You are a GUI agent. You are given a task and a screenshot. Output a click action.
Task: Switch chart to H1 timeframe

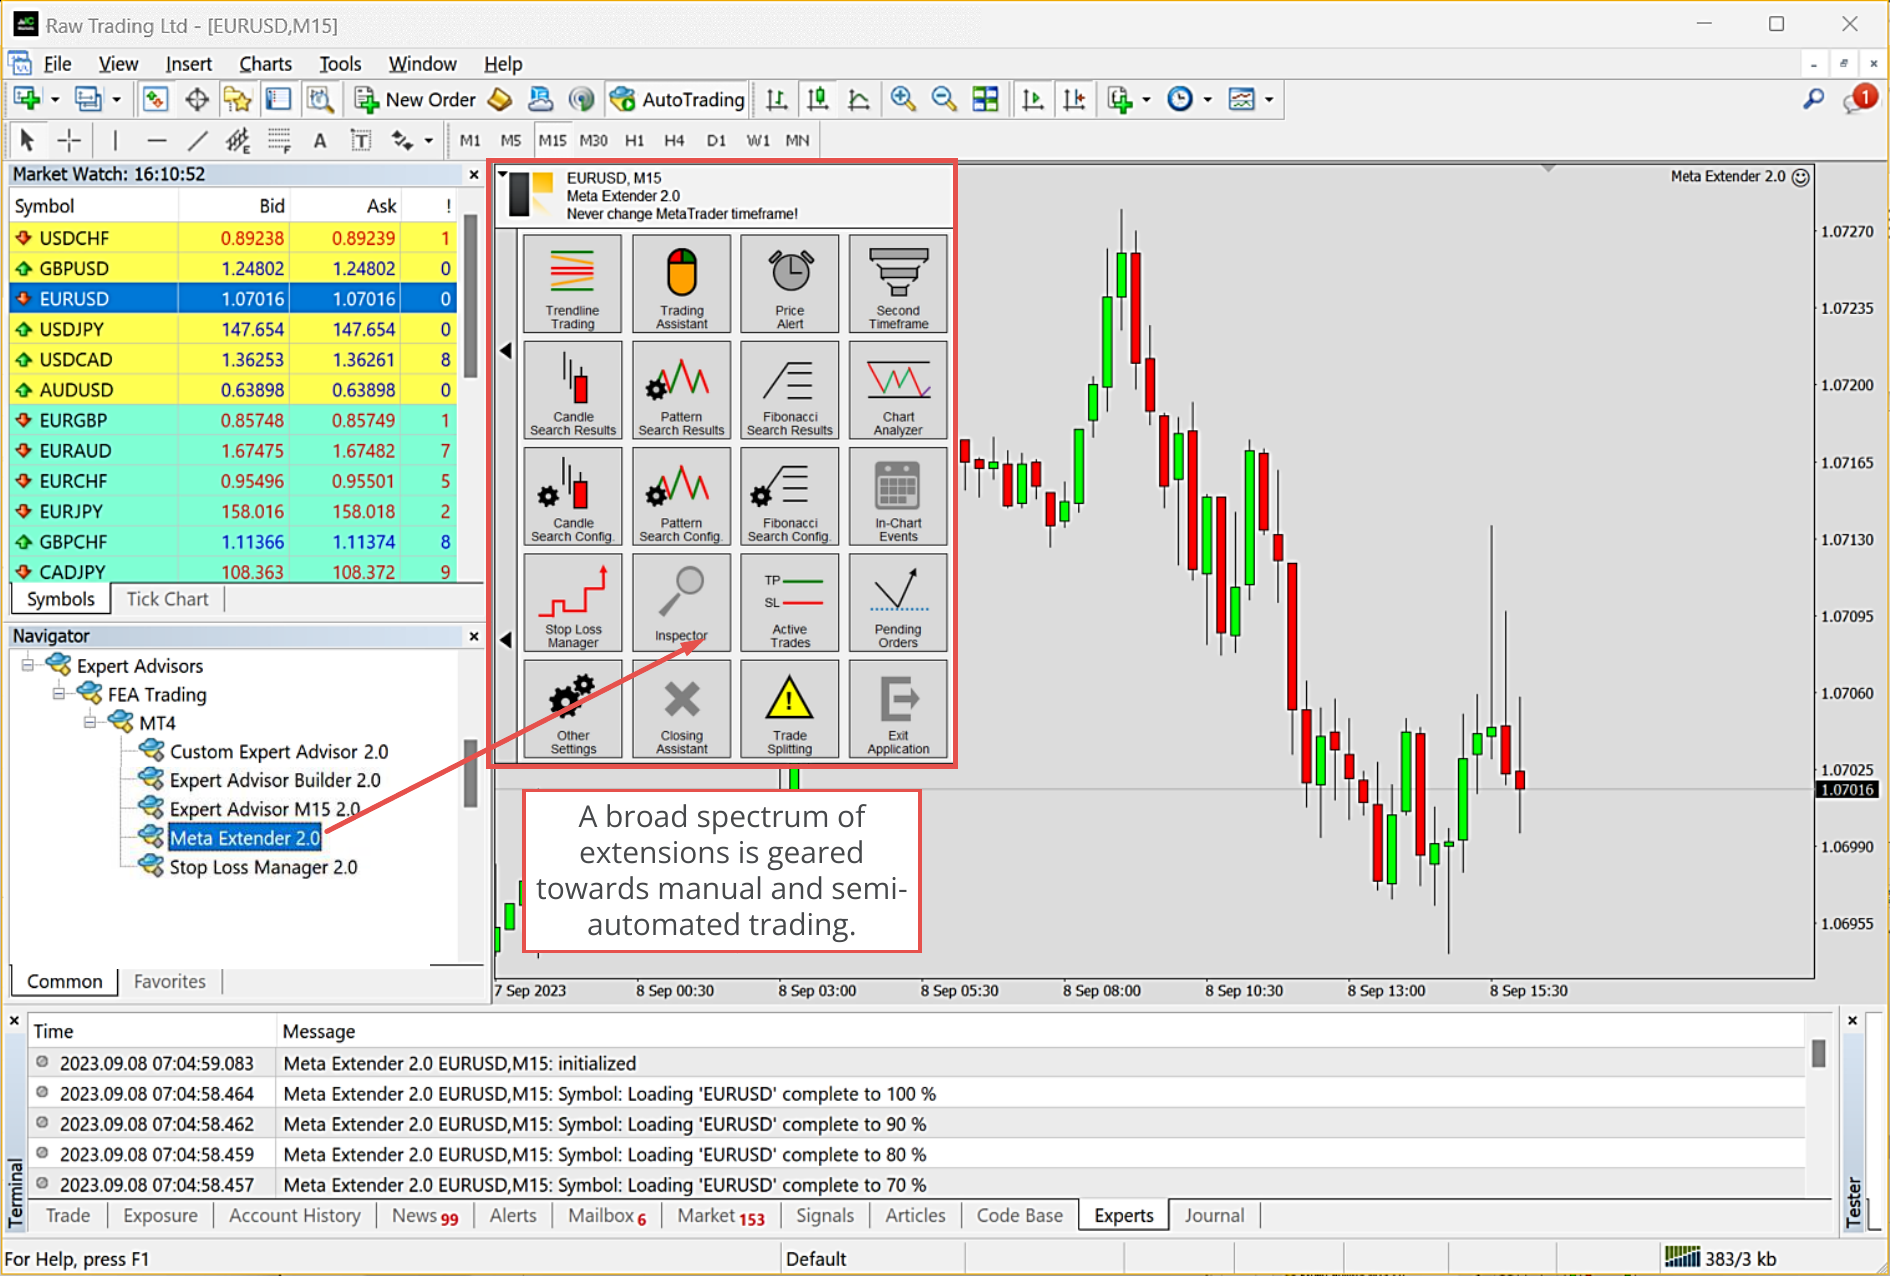click(x=634, y=140)
